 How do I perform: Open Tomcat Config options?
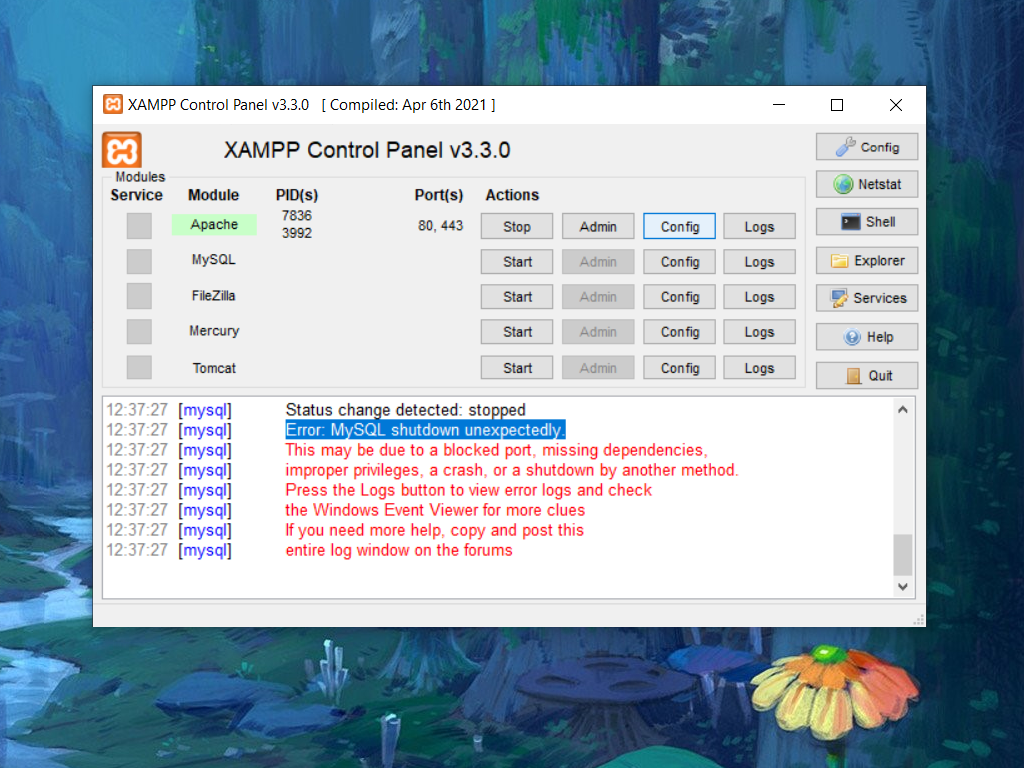tap(679, 368)
